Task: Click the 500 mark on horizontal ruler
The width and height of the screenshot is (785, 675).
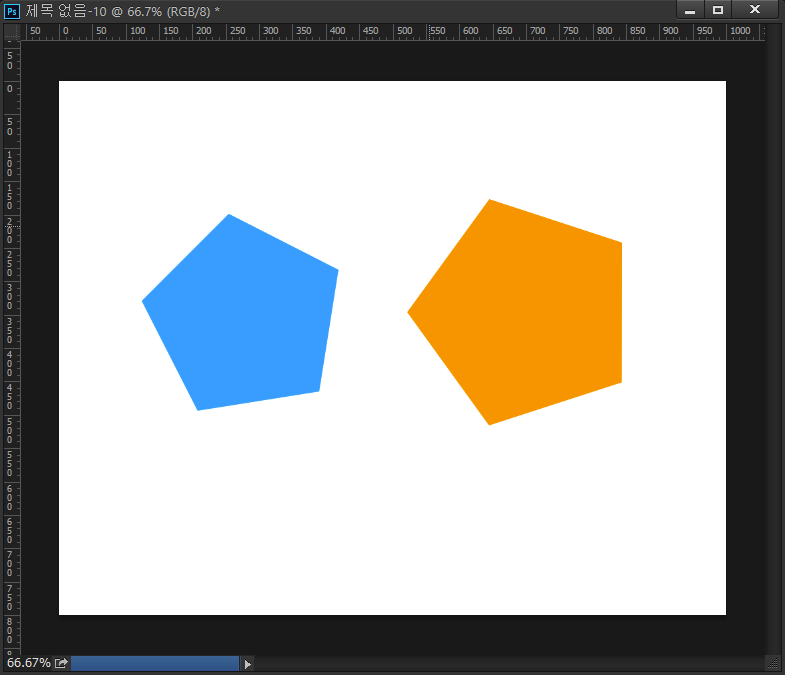Action: (x=405, y=32)
